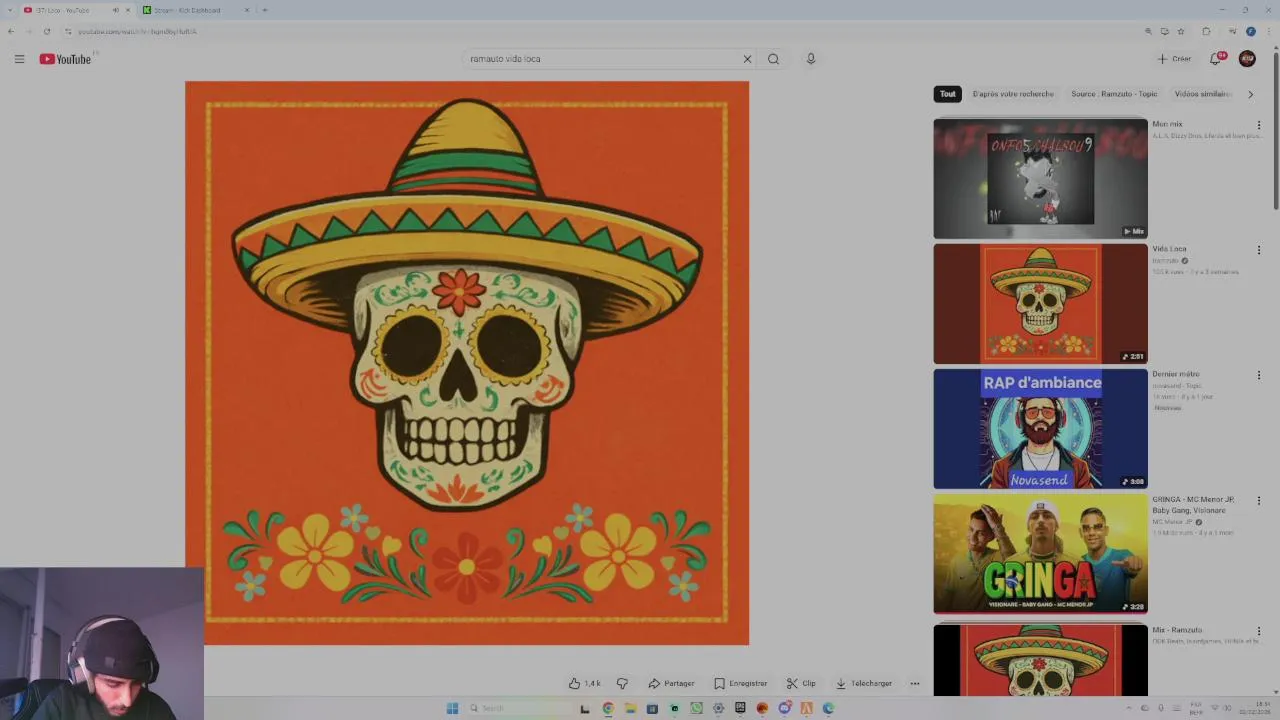Open options menu for Mon mix video

(1259, 125)
